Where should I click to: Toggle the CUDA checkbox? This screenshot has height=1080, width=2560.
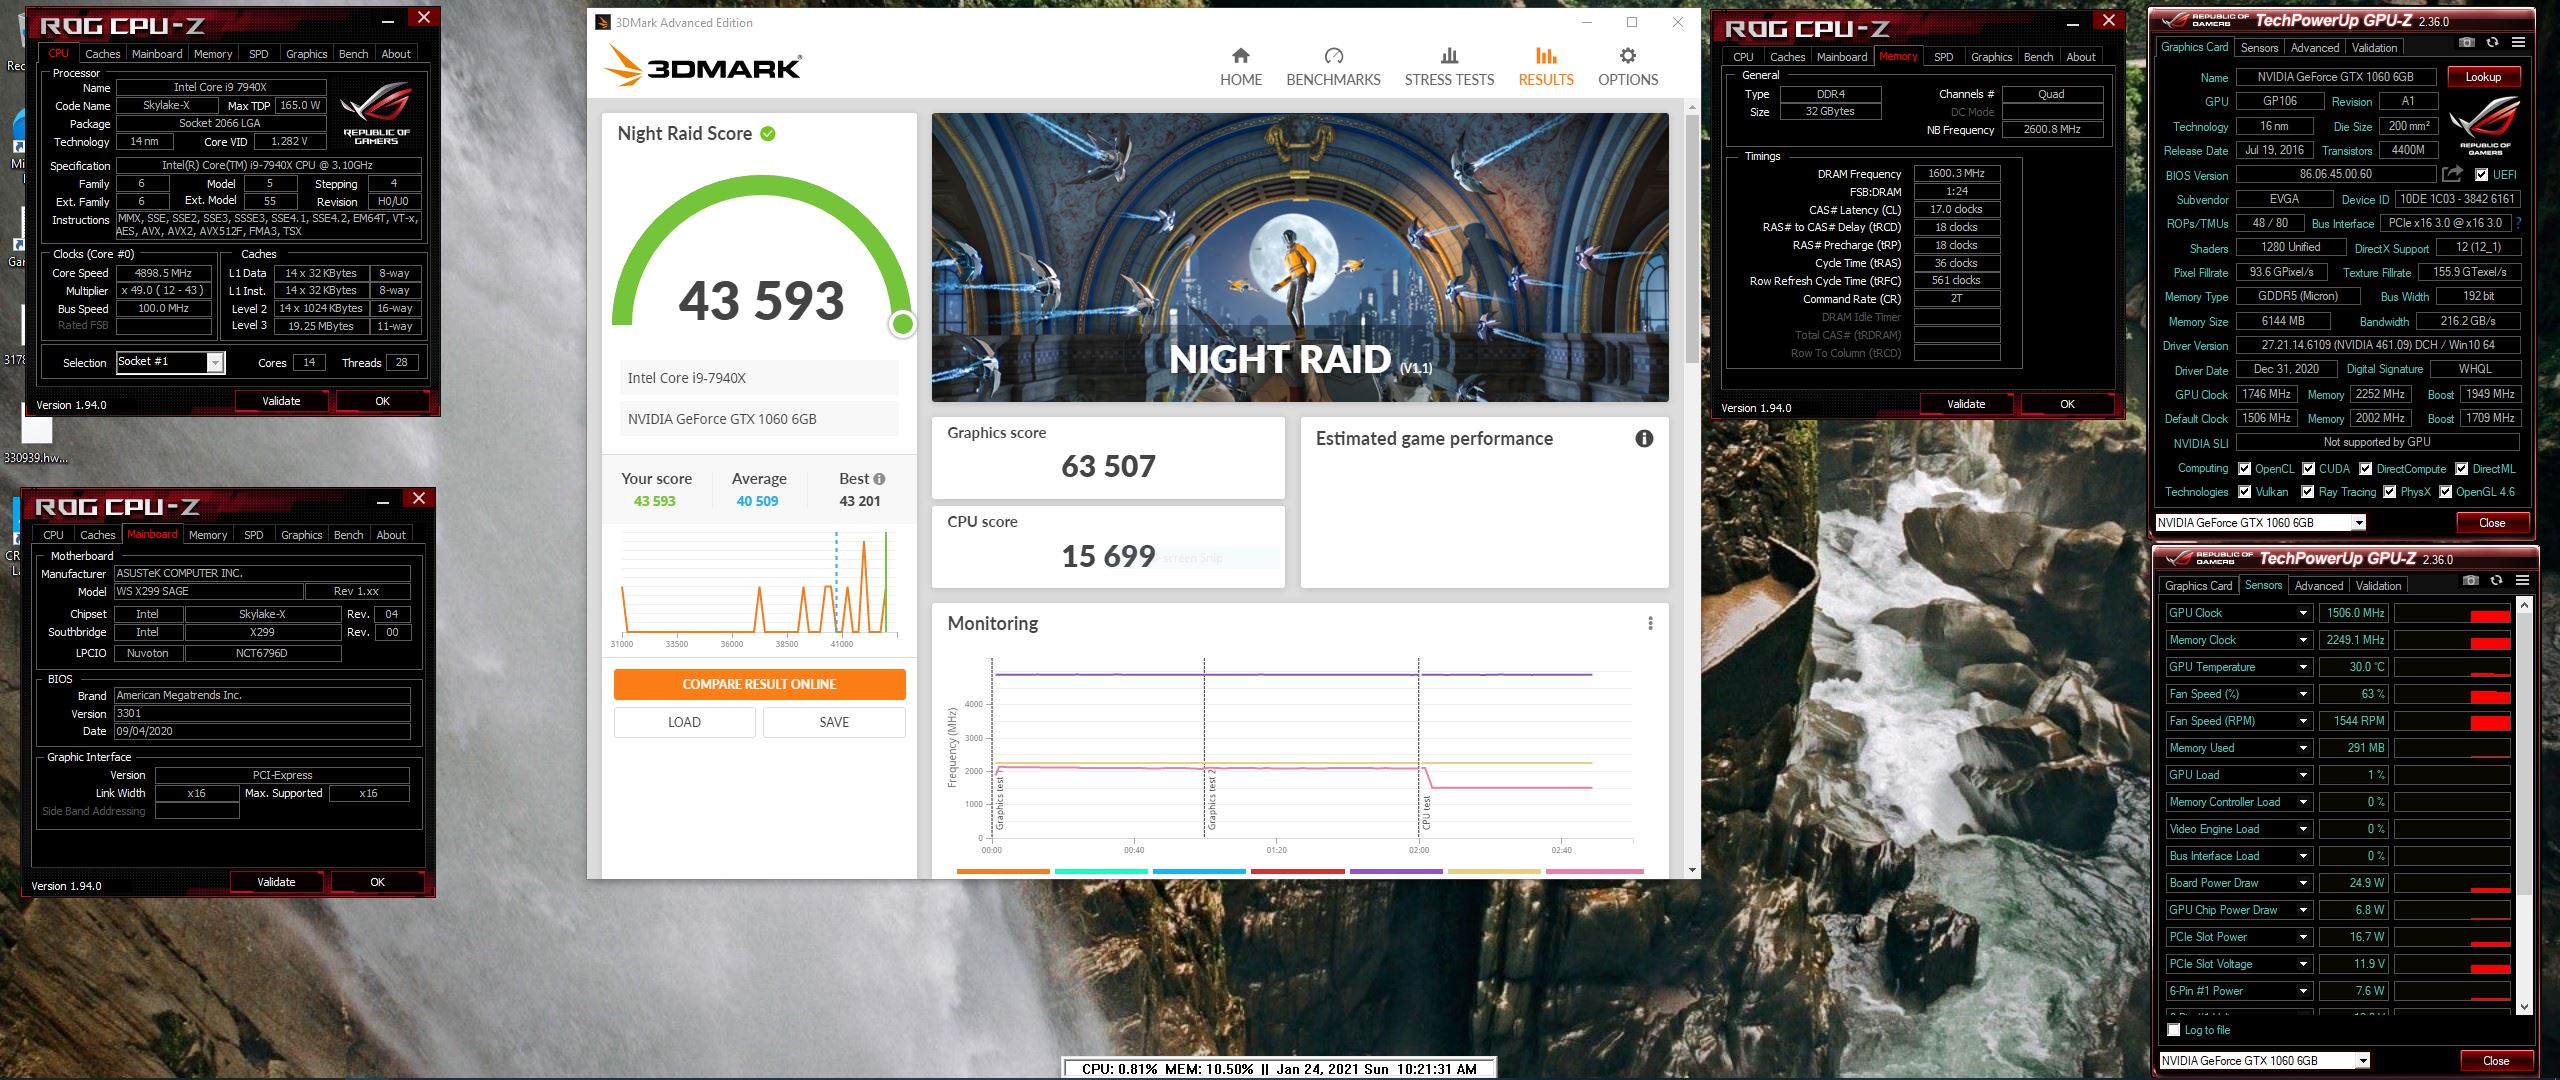point(2308,469)
